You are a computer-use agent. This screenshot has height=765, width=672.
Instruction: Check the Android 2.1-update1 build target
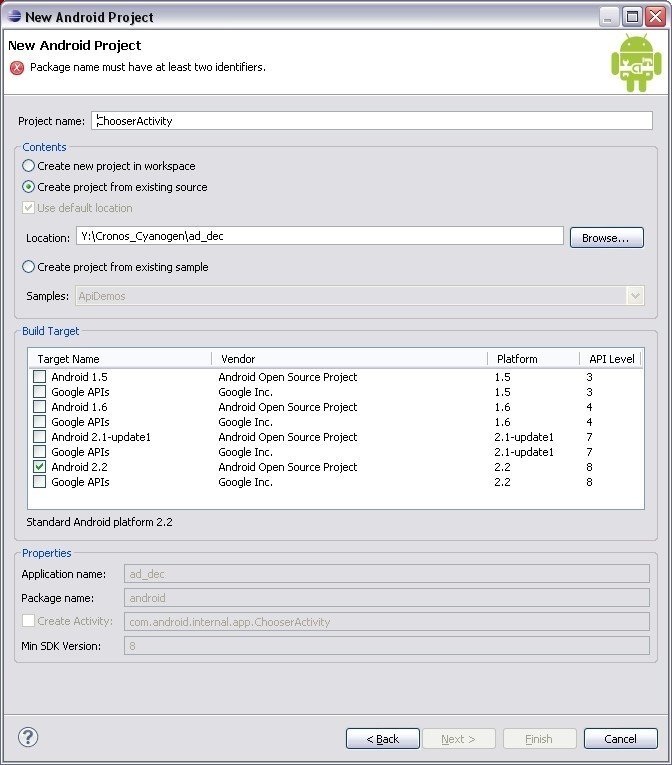[x=40, y=437]
